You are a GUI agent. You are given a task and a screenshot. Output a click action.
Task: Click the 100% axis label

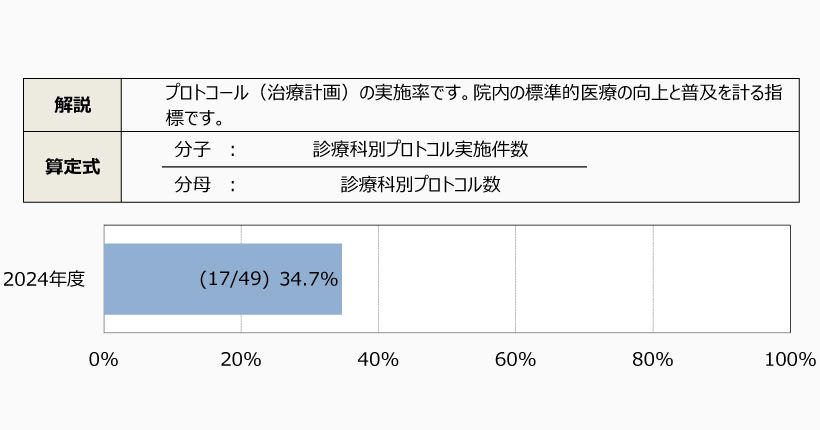789,360
